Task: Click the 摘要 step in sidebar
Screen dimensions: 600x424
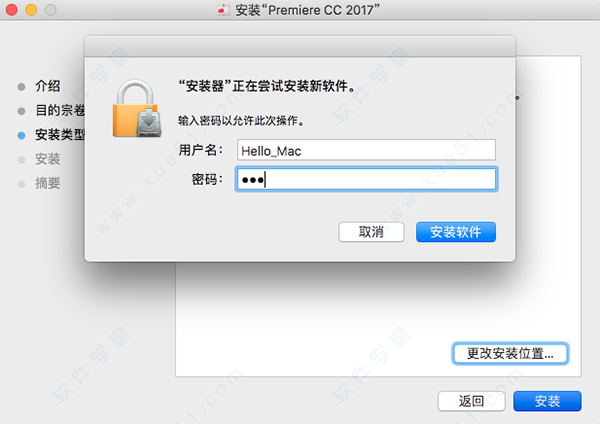Action: 47,184
